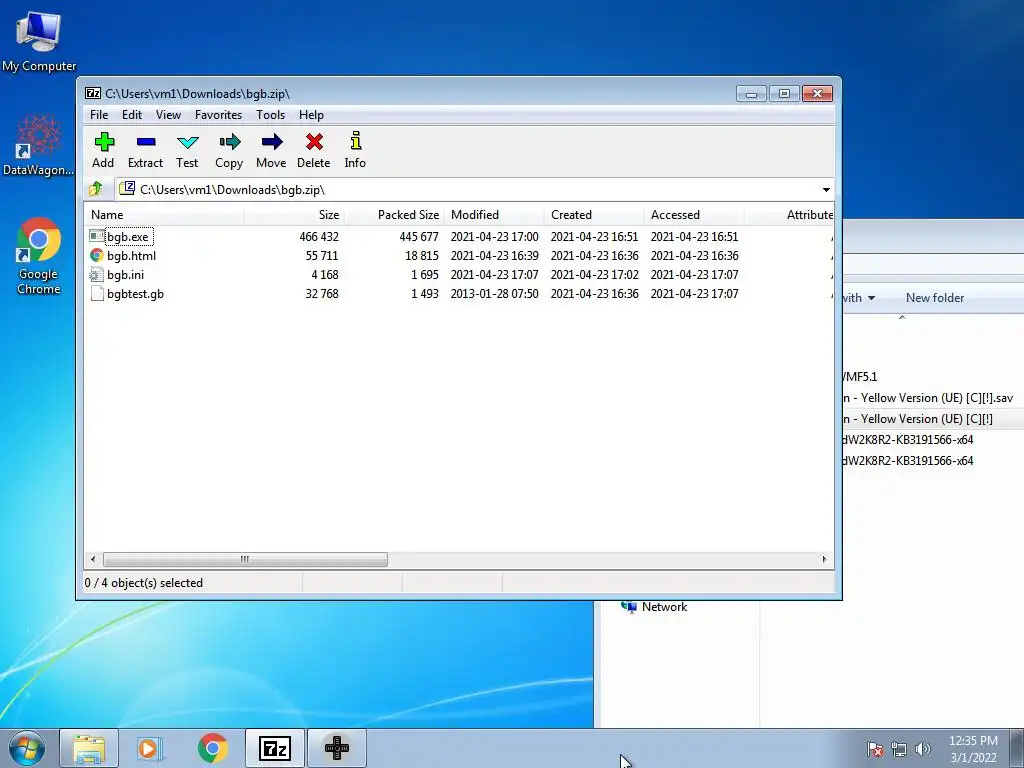Click the packed size 18 815
Viewport: 1024px width, 768px height.
(x=422, y=255)
